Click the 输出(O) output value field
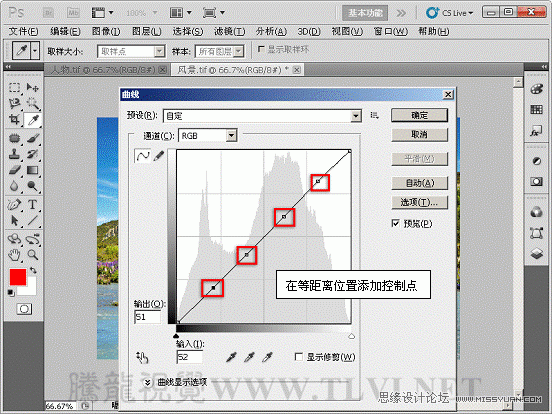 point(147,317)
